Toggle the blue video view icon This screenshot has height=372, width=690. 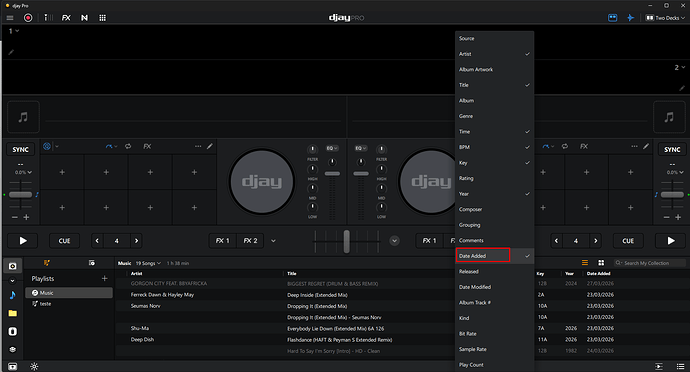[613, 18]
